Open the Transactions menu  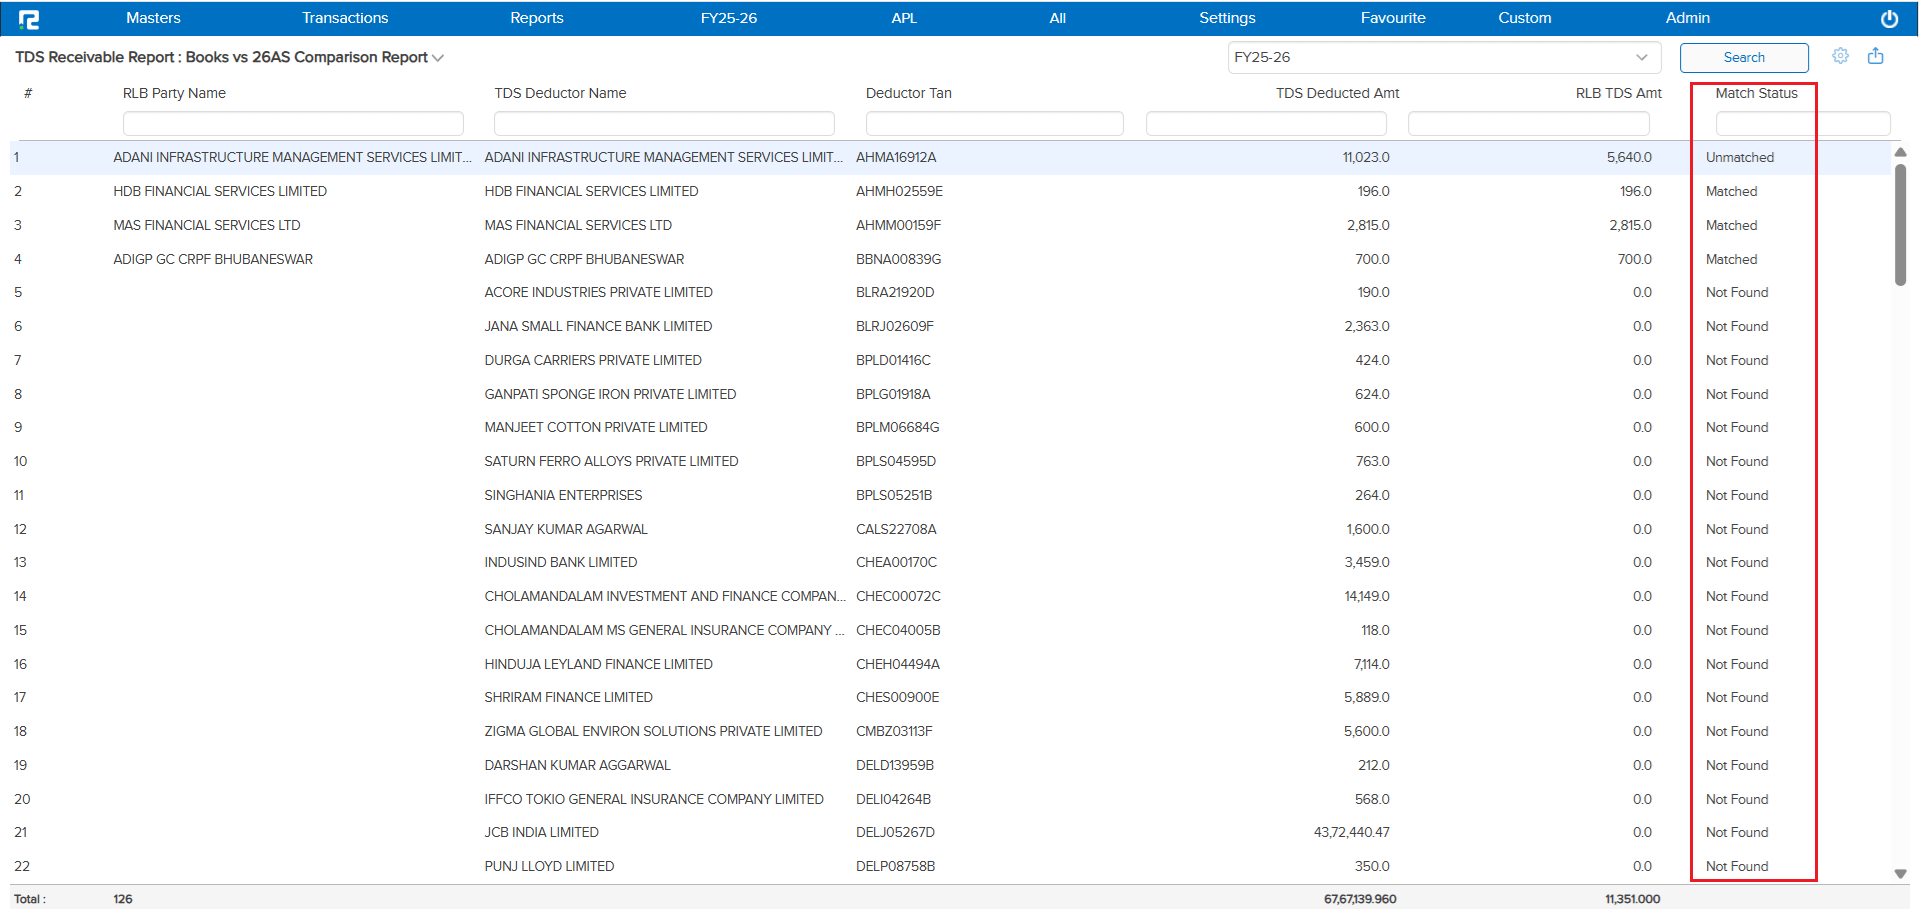click(x=345, y=18)
